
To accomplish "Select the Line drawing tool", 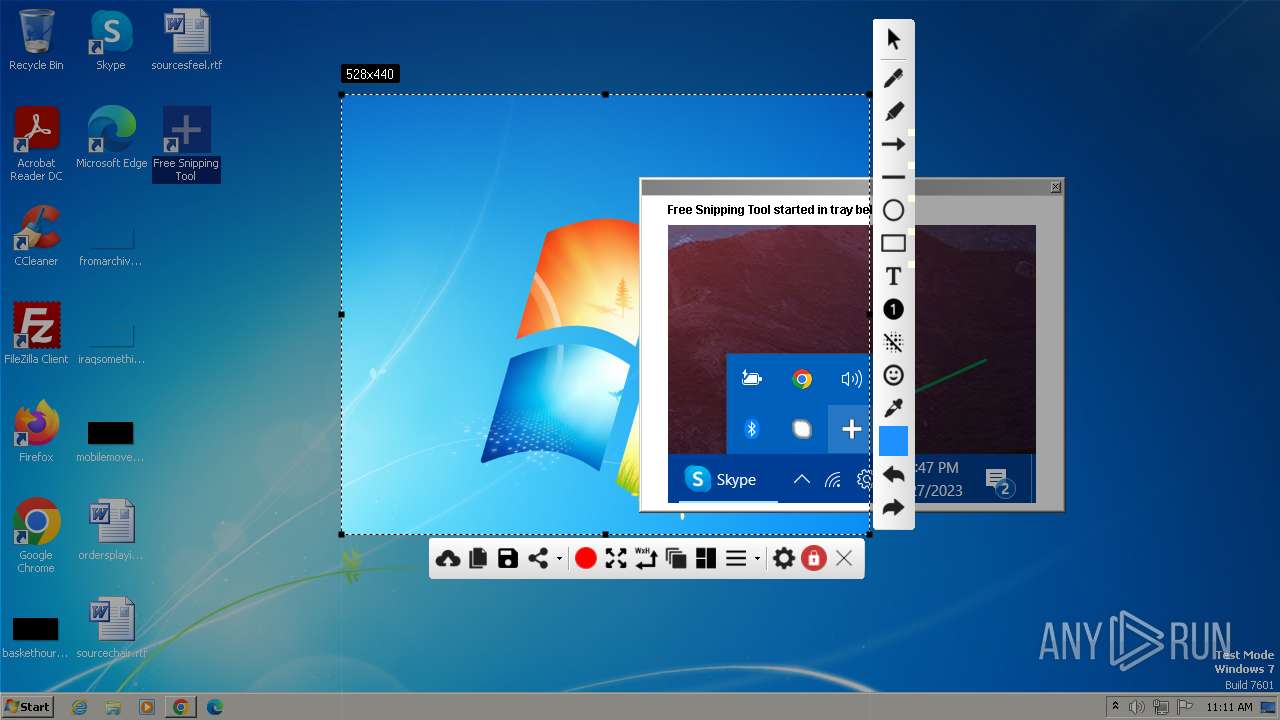I will click(x=893, y=177).
